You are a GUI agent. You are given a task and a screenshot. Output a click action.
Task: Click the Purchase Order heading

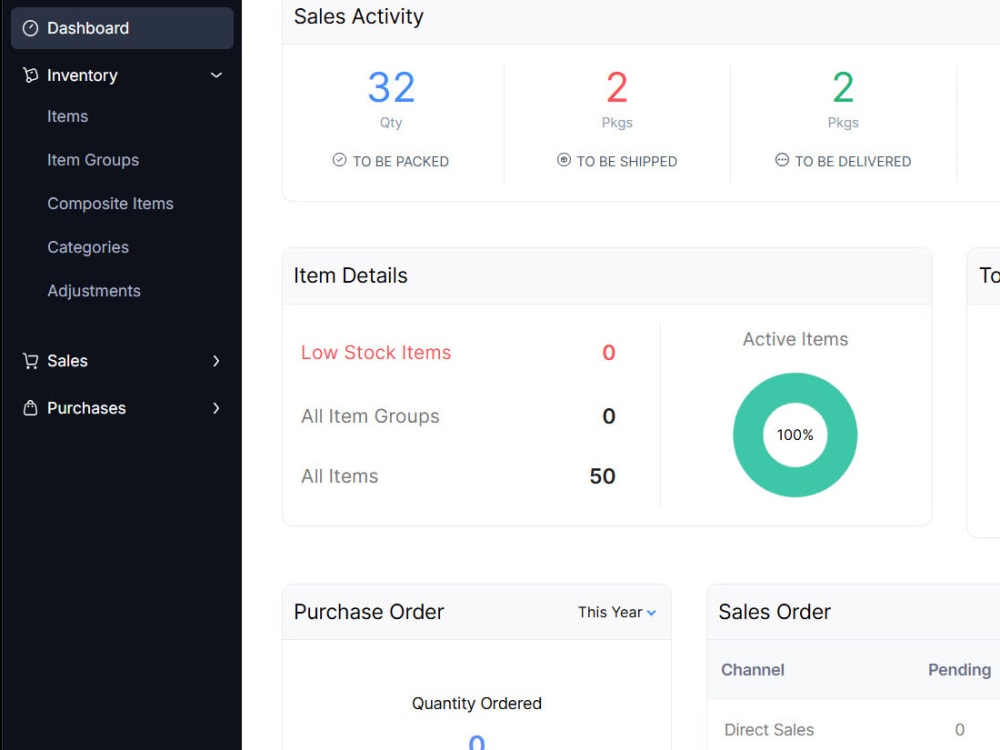coord(369,612)
